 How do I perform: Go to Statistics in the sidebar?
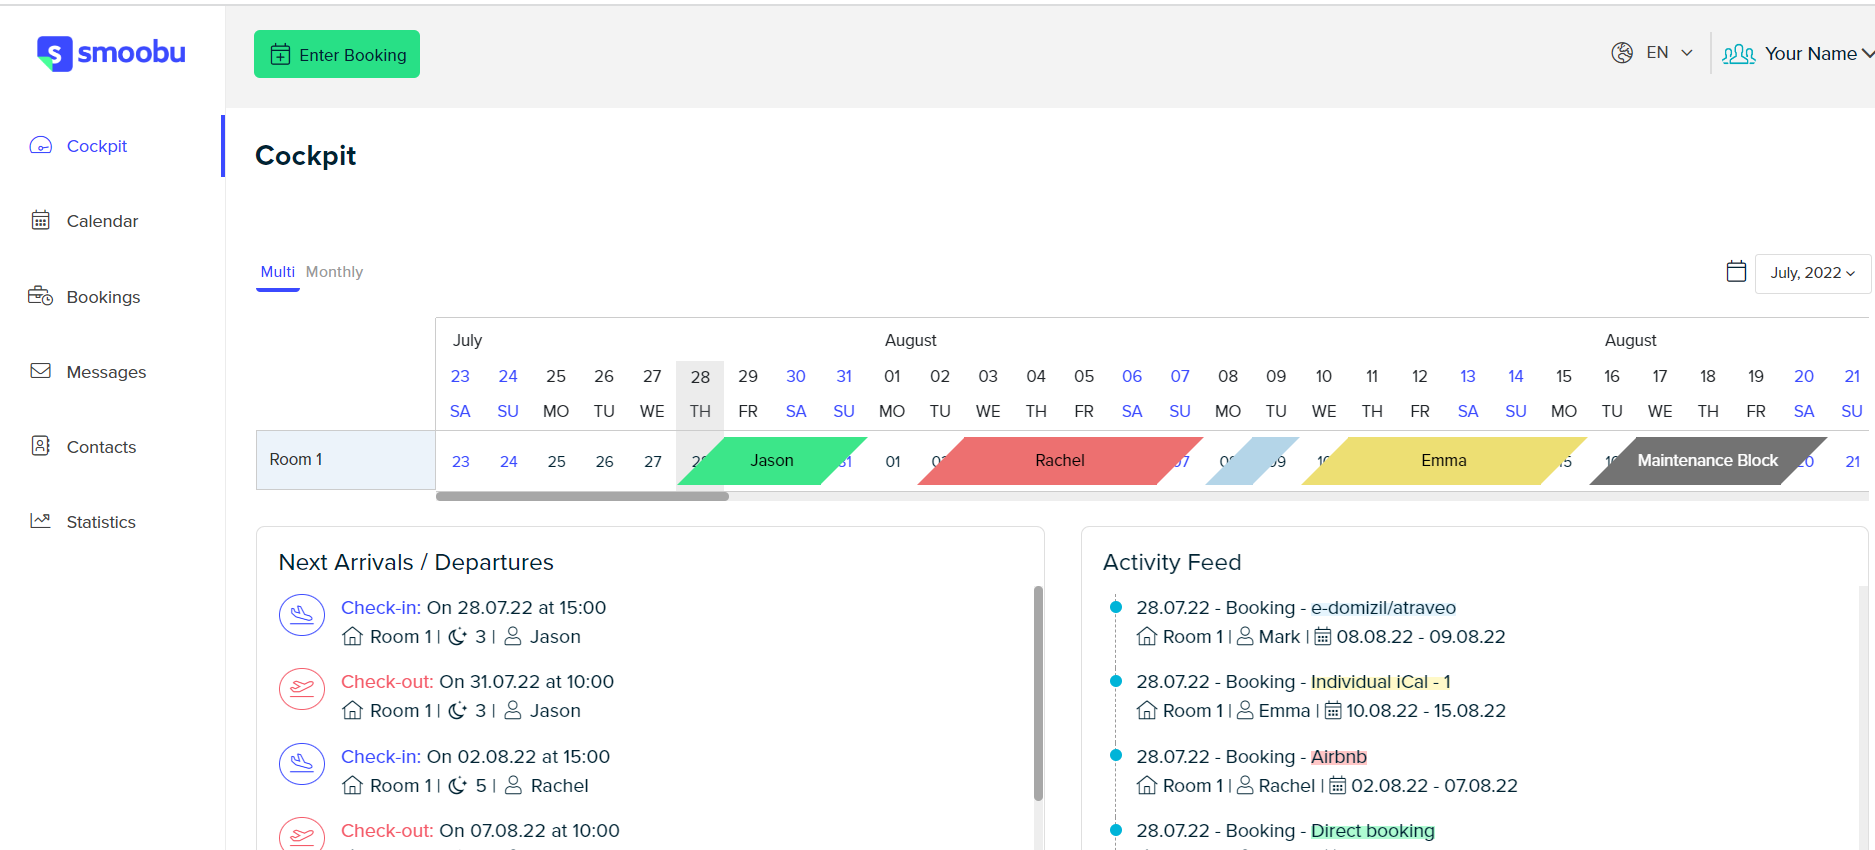pos(101,522)
